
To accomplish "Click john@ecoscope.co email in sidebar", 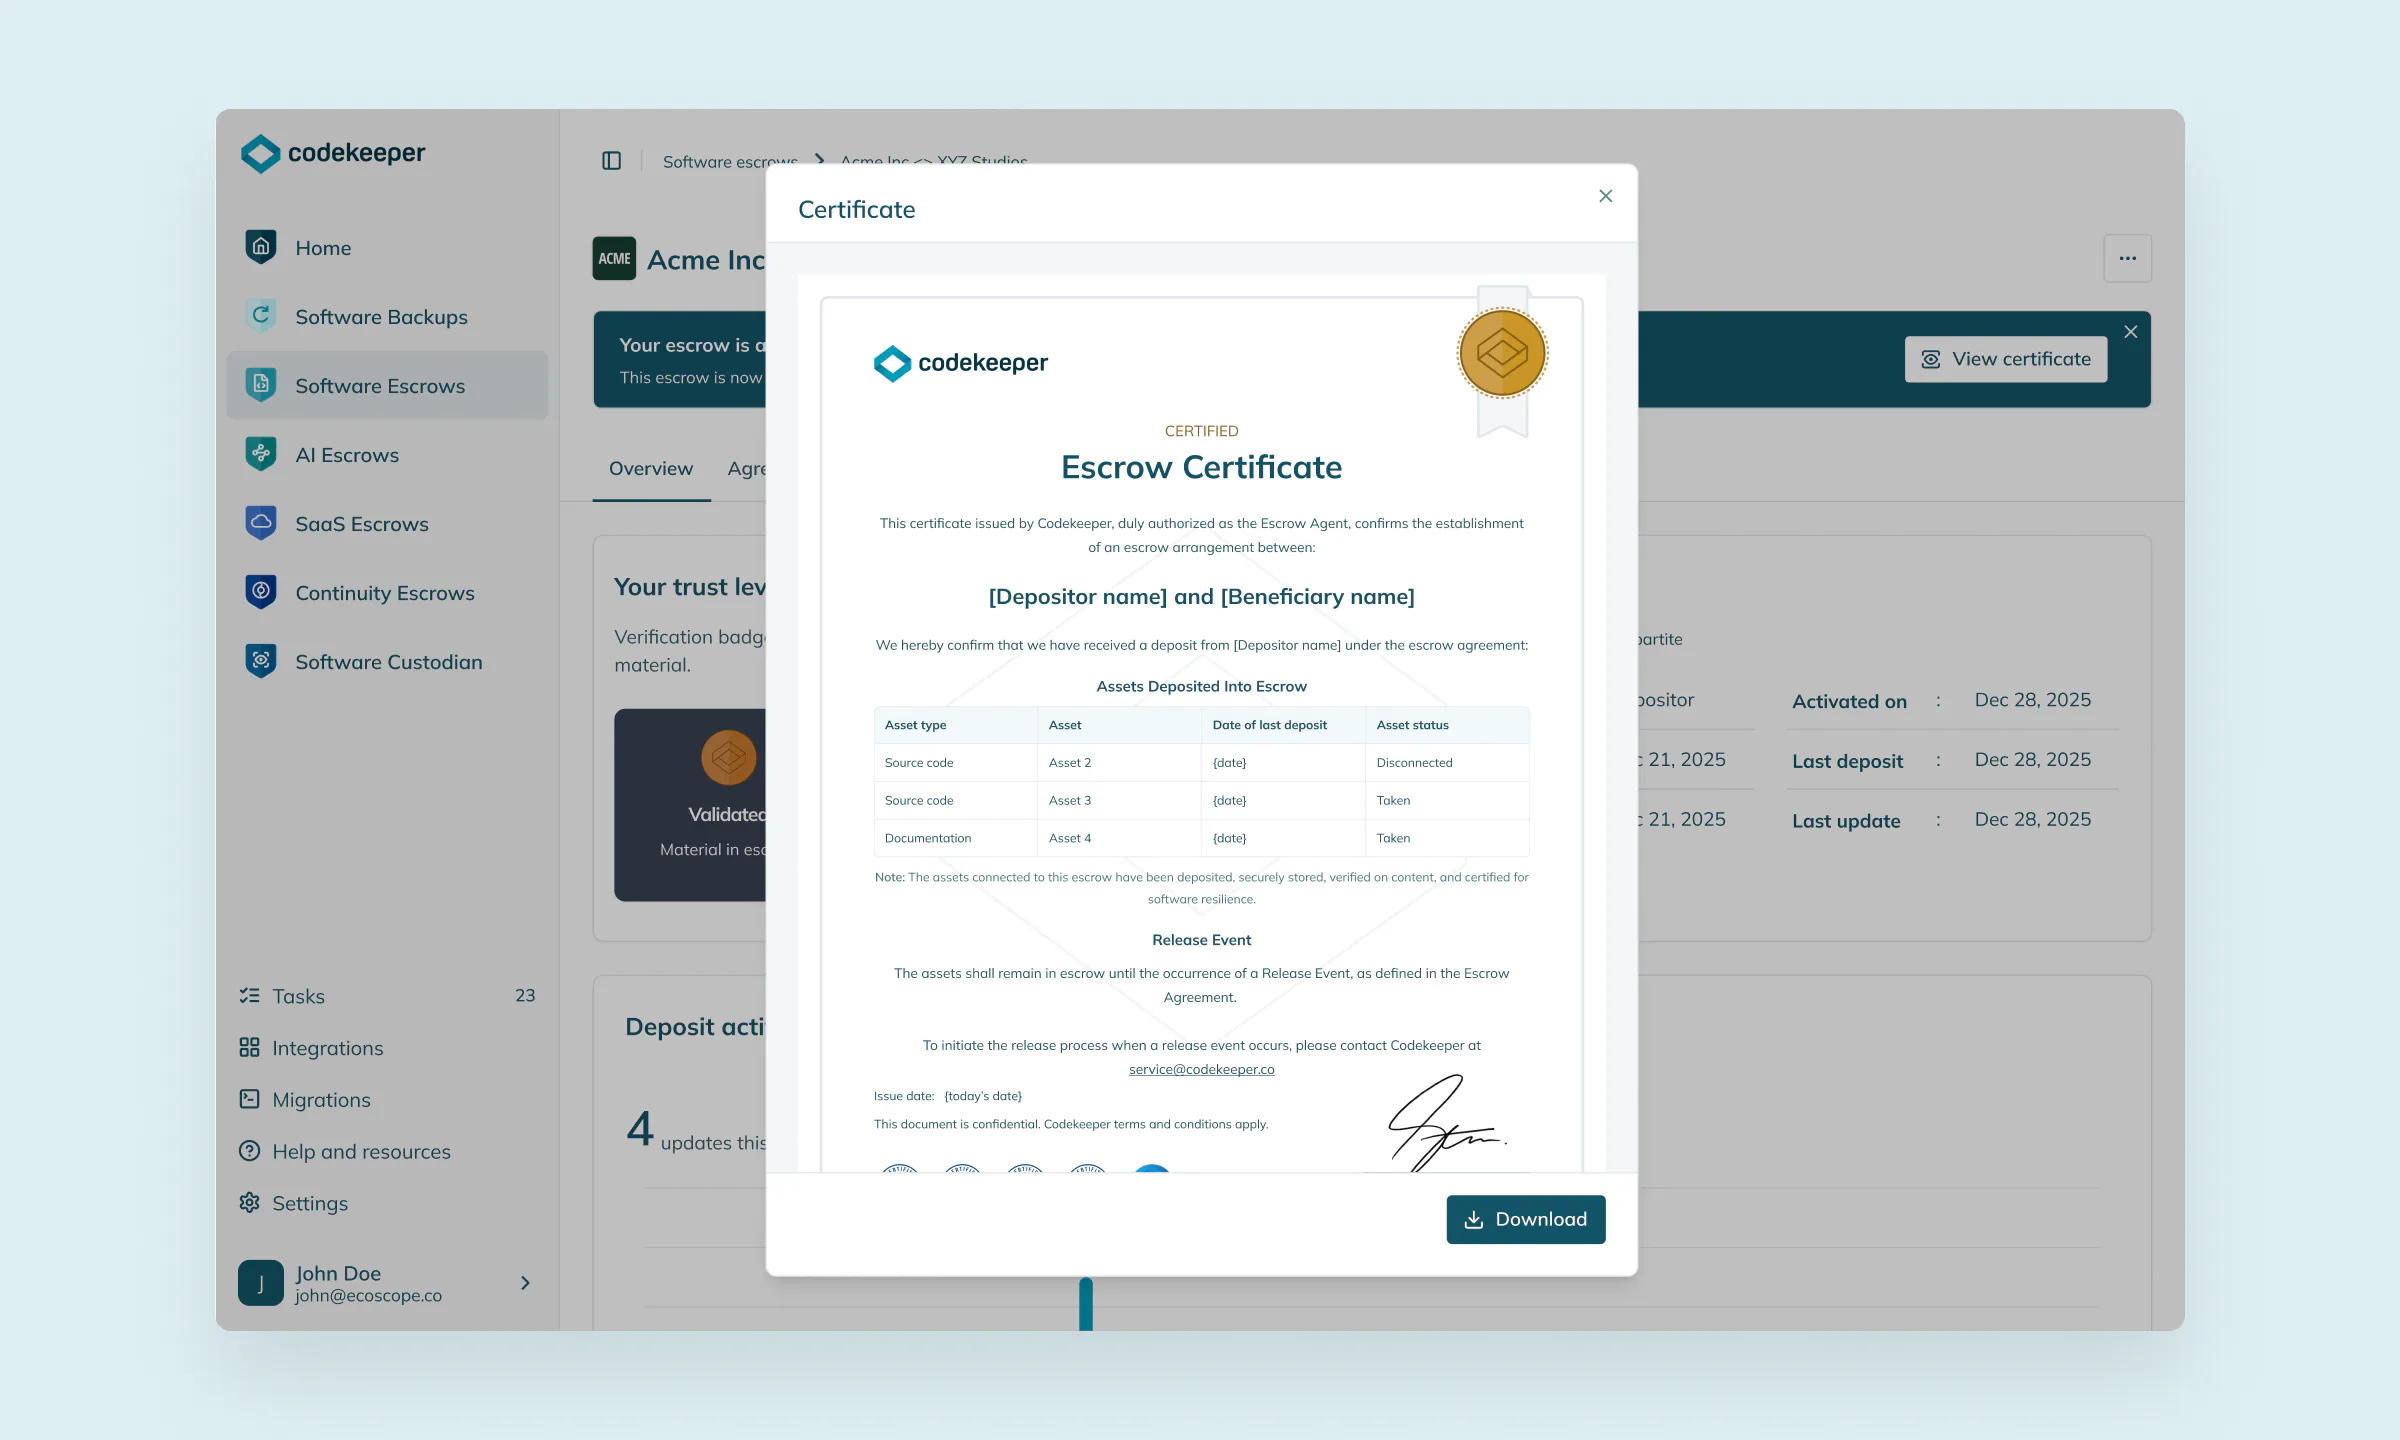I will [368, 1296].
